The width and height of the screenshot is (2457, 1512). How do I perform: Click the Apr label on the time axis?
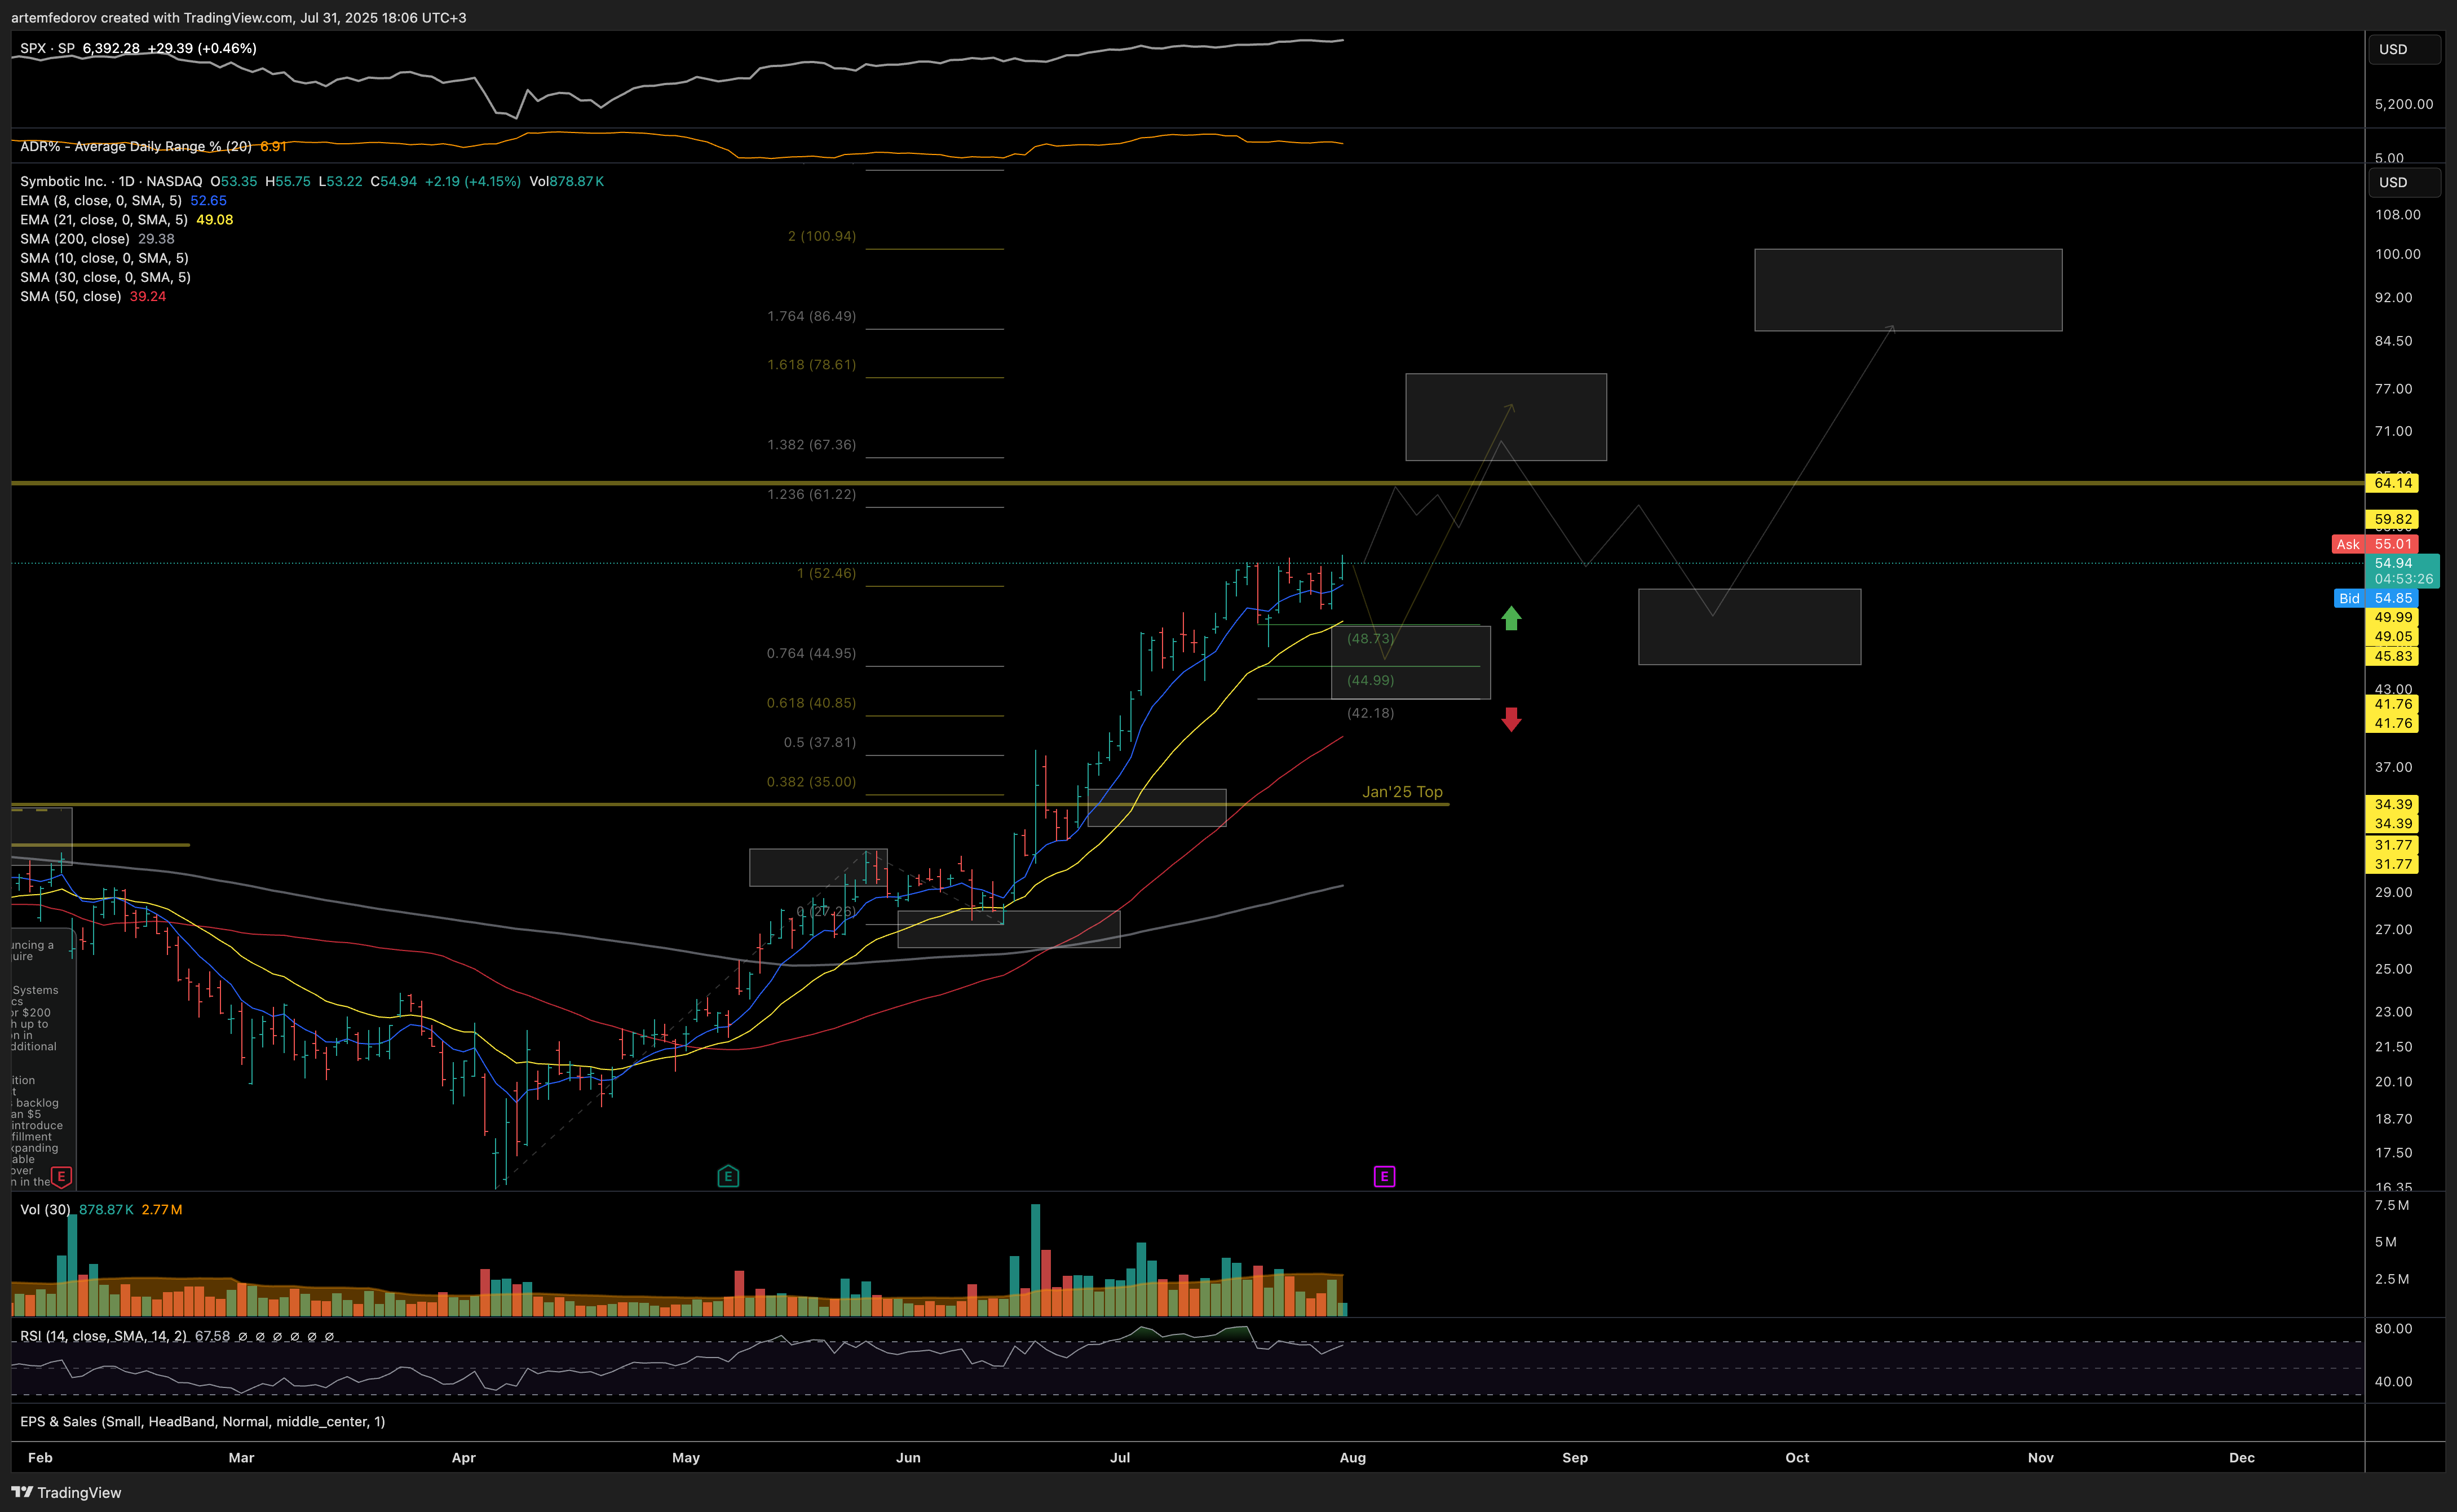click(463, 1457)
